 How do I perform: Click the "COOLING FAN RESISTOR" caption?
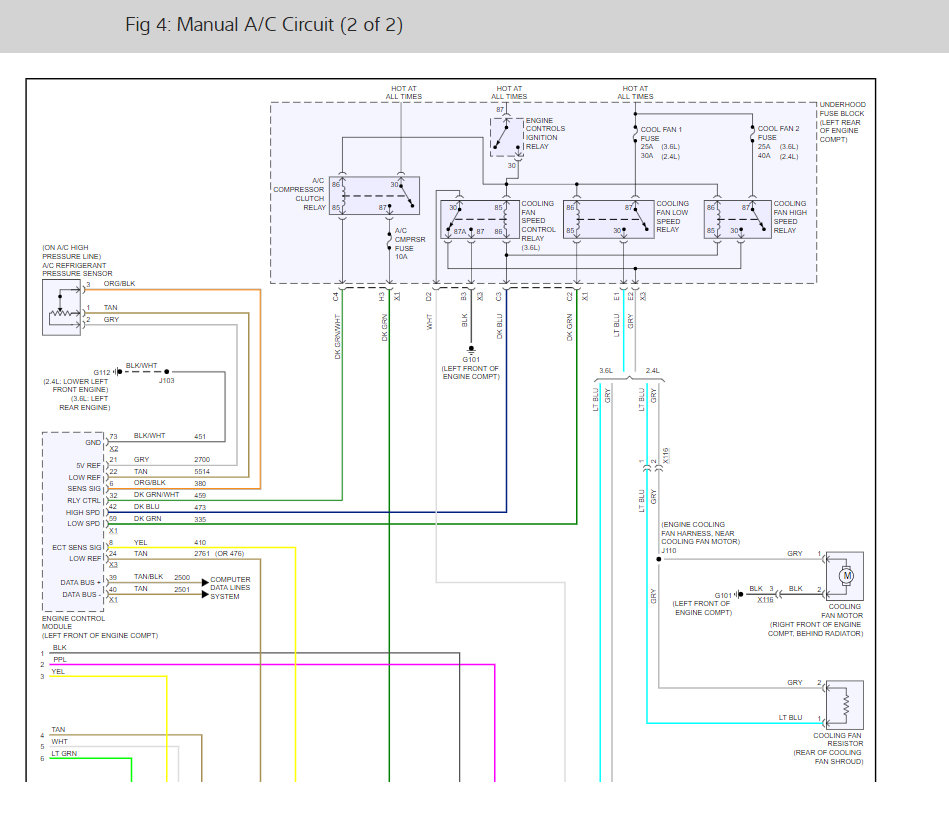838,739
